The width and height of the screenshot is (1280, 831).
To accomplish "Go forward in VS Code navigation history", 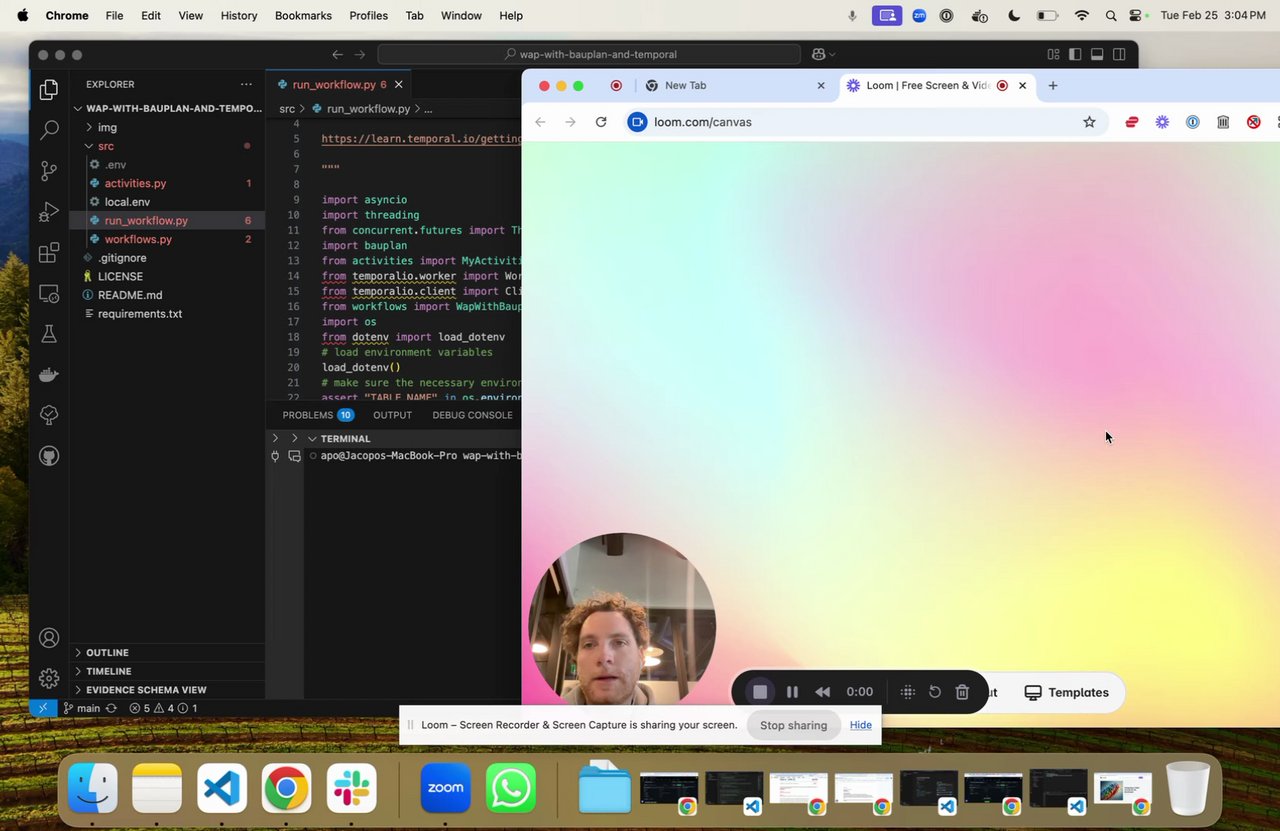I will [360, 54].
